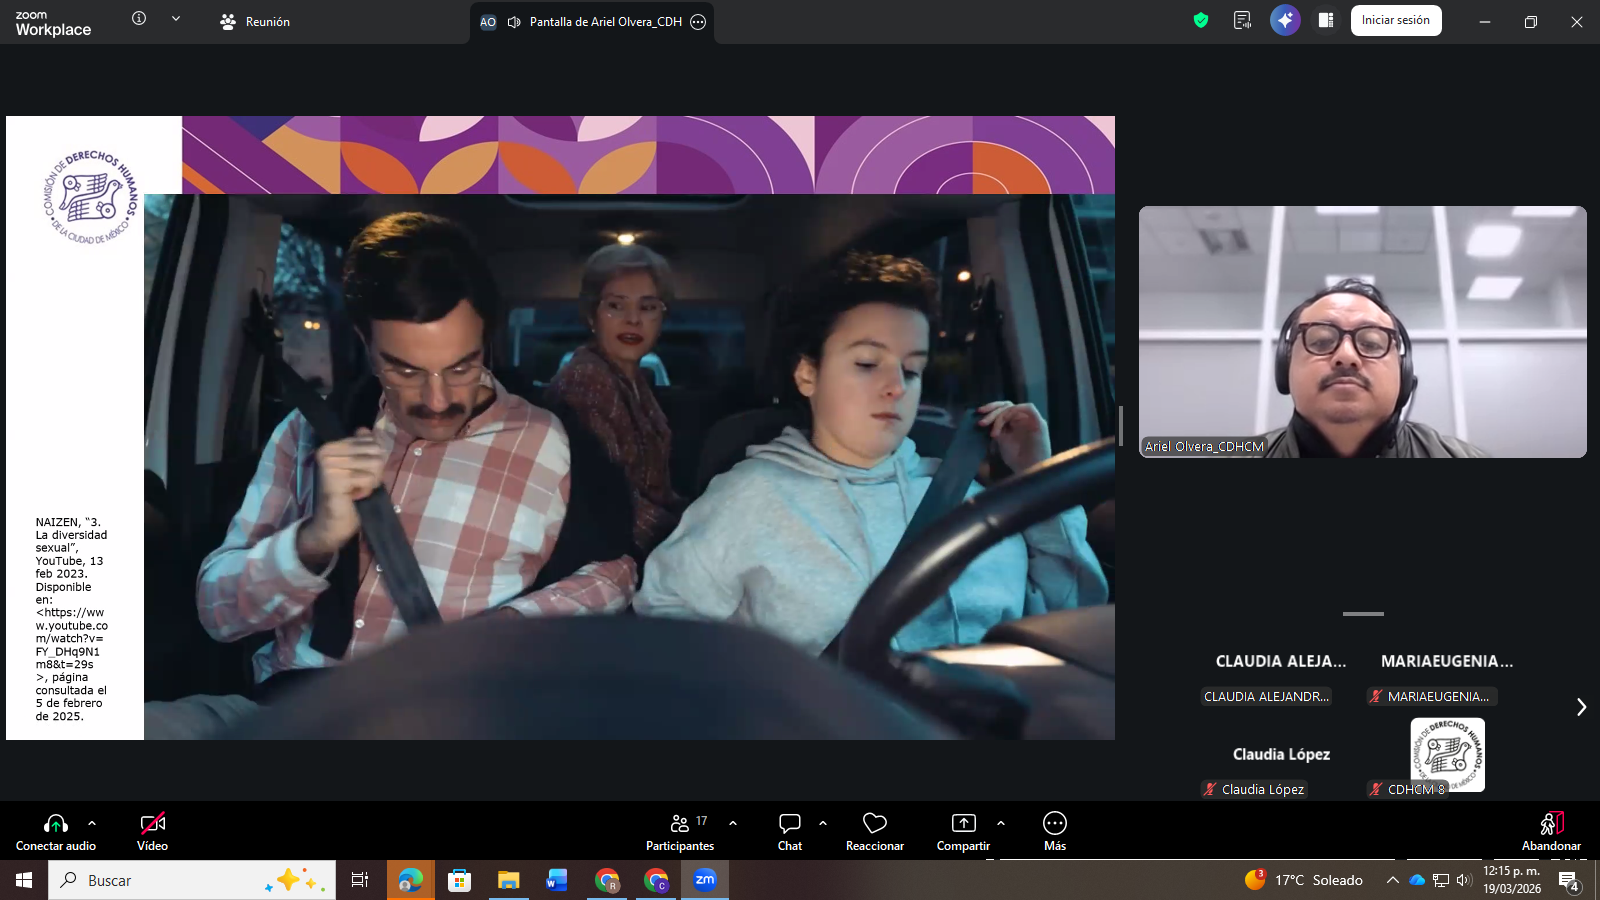Click Abandonar to leave meeting
This screenshot has height=900, width=1600.
(x=1551, y=831)
